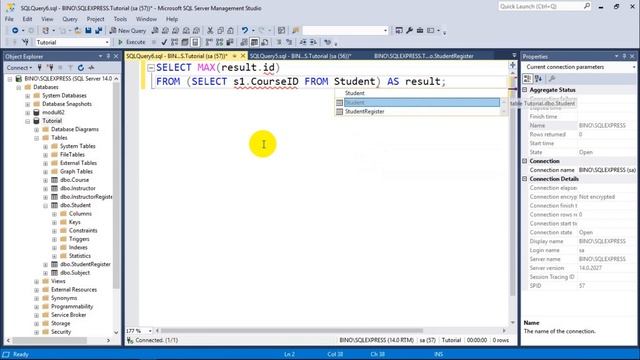Click the Display Estimated Execution Plan icon

tap(174, 42)
